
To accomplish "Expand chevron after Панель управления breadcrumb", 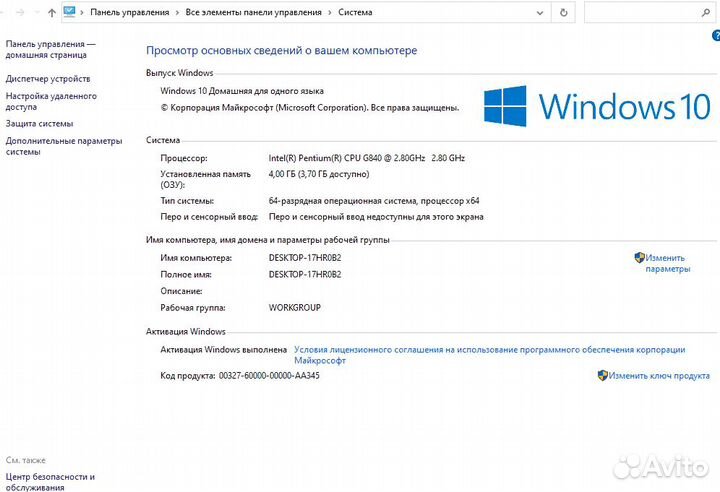I will tap(177, 13).
